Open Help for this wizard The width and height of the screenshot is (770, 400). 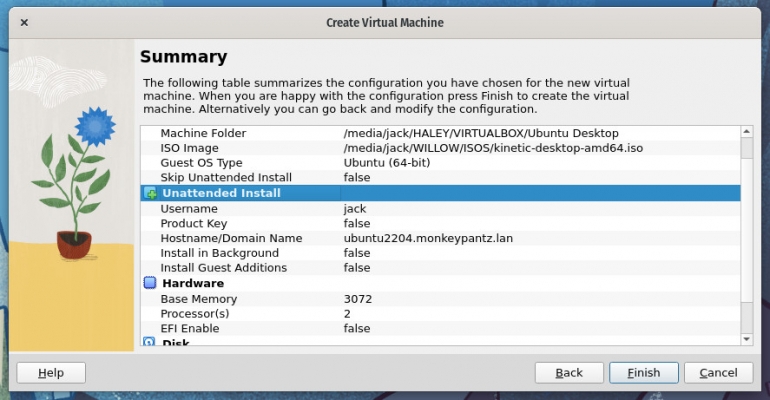point(51,373)
